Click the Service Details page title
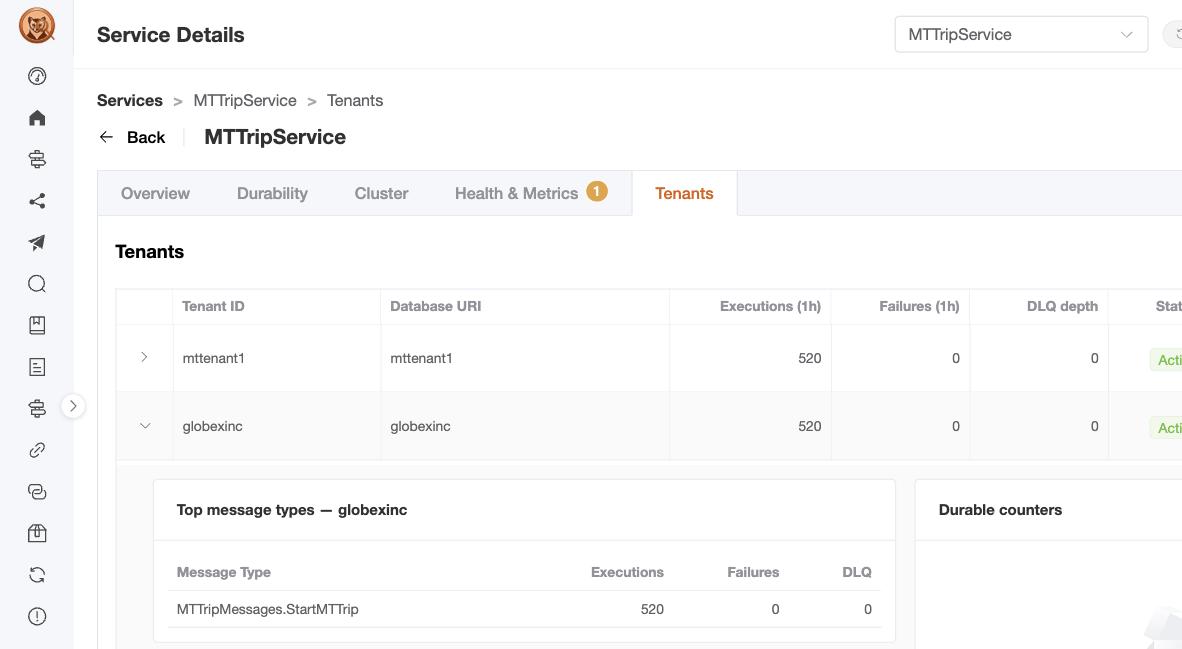1182x649 pixels. (x=170, y=35)
